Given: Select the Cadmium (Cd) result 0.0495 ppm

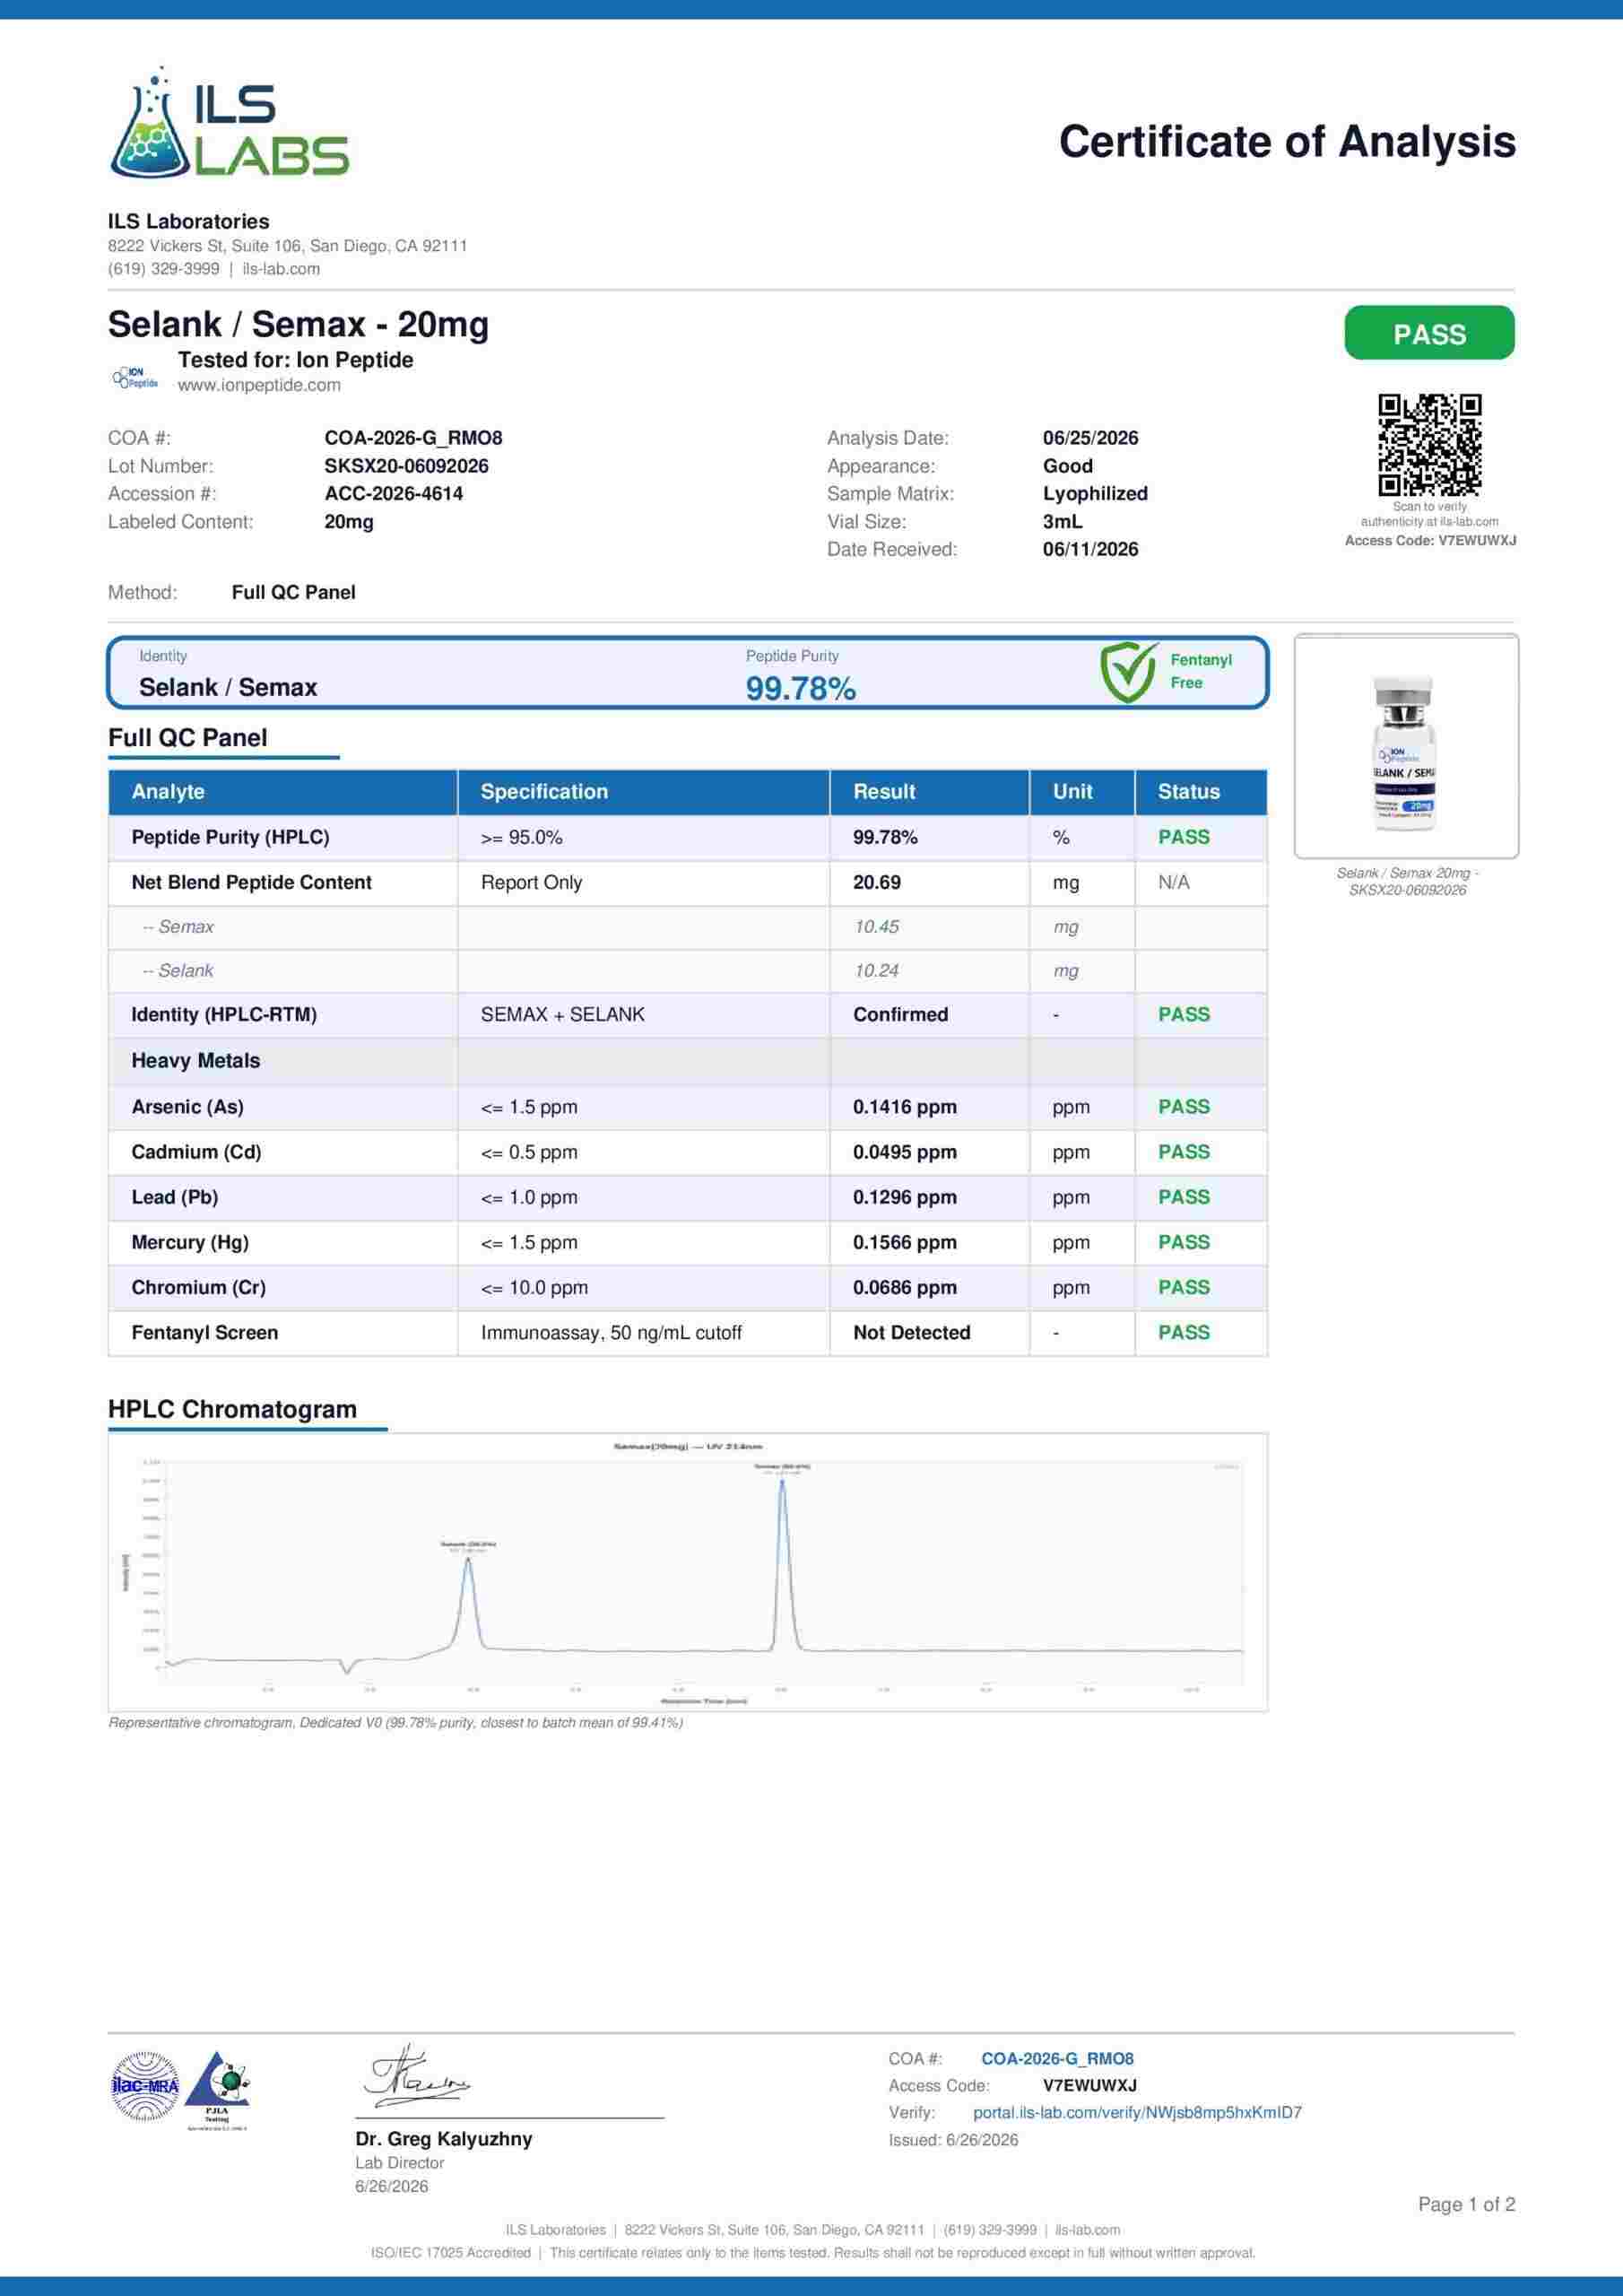Looking at the screenshot, I should point(904,1152).
